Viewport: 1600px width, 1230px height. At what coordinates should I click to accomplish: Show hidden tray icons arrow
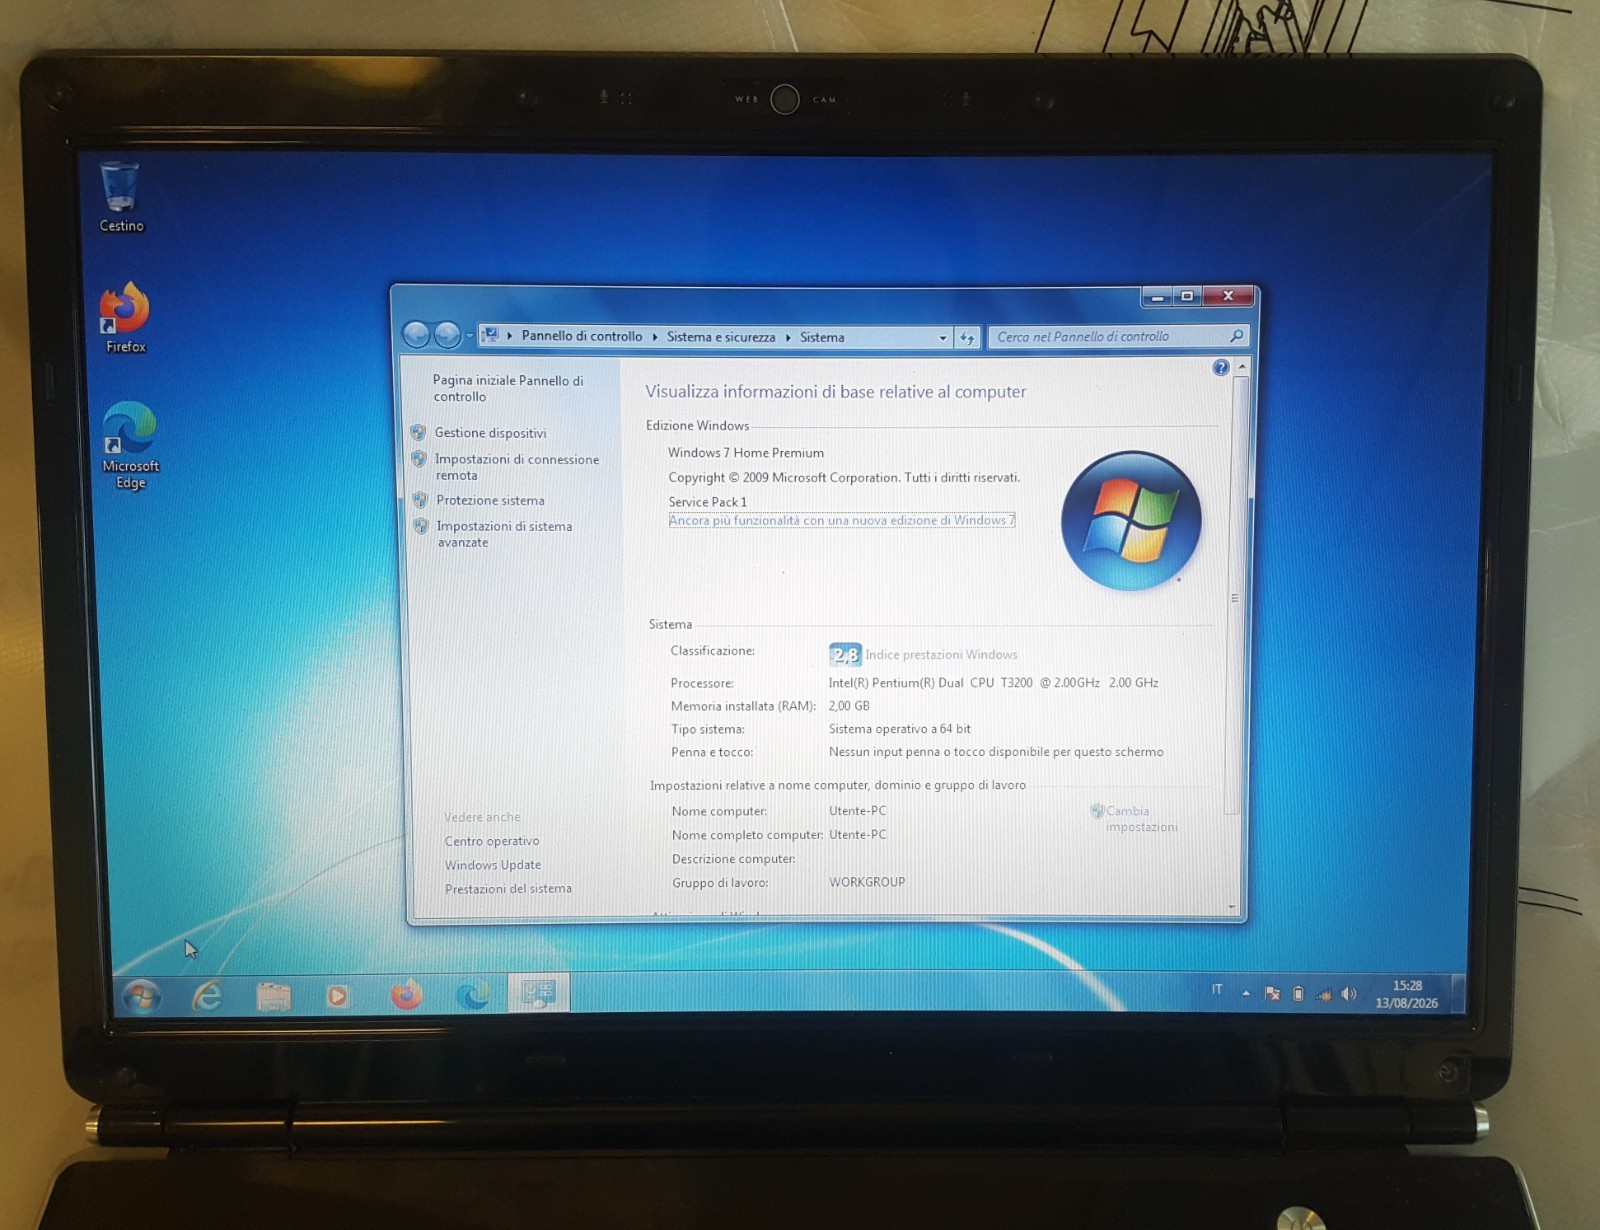point(1246,993)
